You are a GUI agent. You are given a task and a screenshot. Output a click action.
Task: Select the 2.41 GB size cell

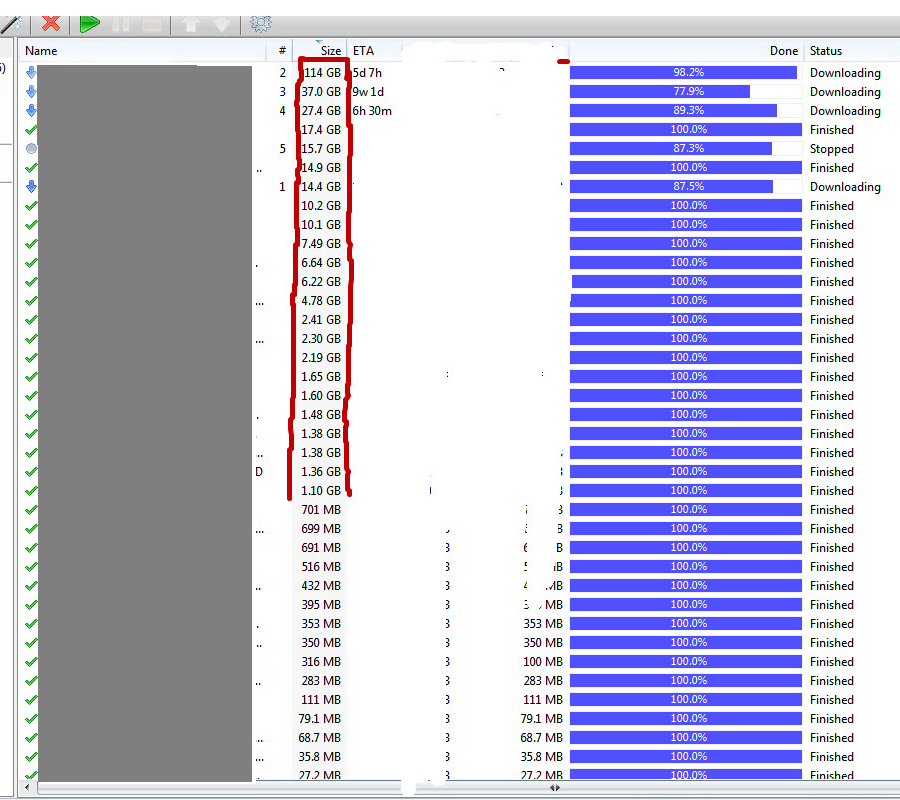point(321,320)
